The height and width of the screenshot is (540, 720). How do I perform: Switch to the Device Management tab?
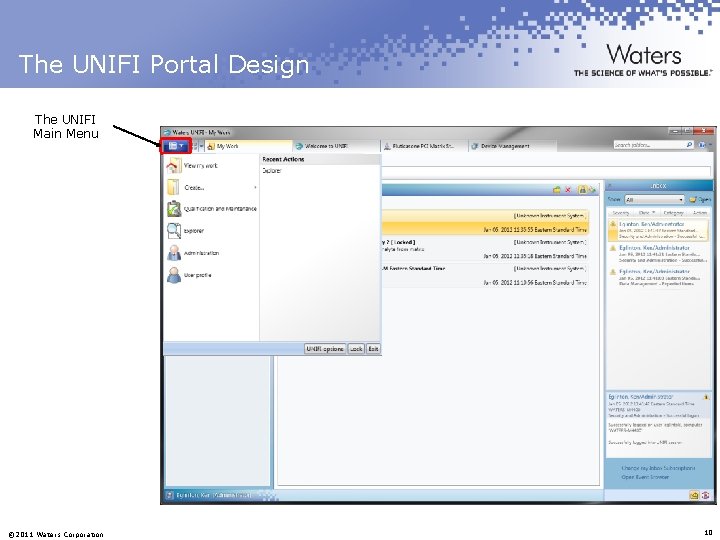512,146
